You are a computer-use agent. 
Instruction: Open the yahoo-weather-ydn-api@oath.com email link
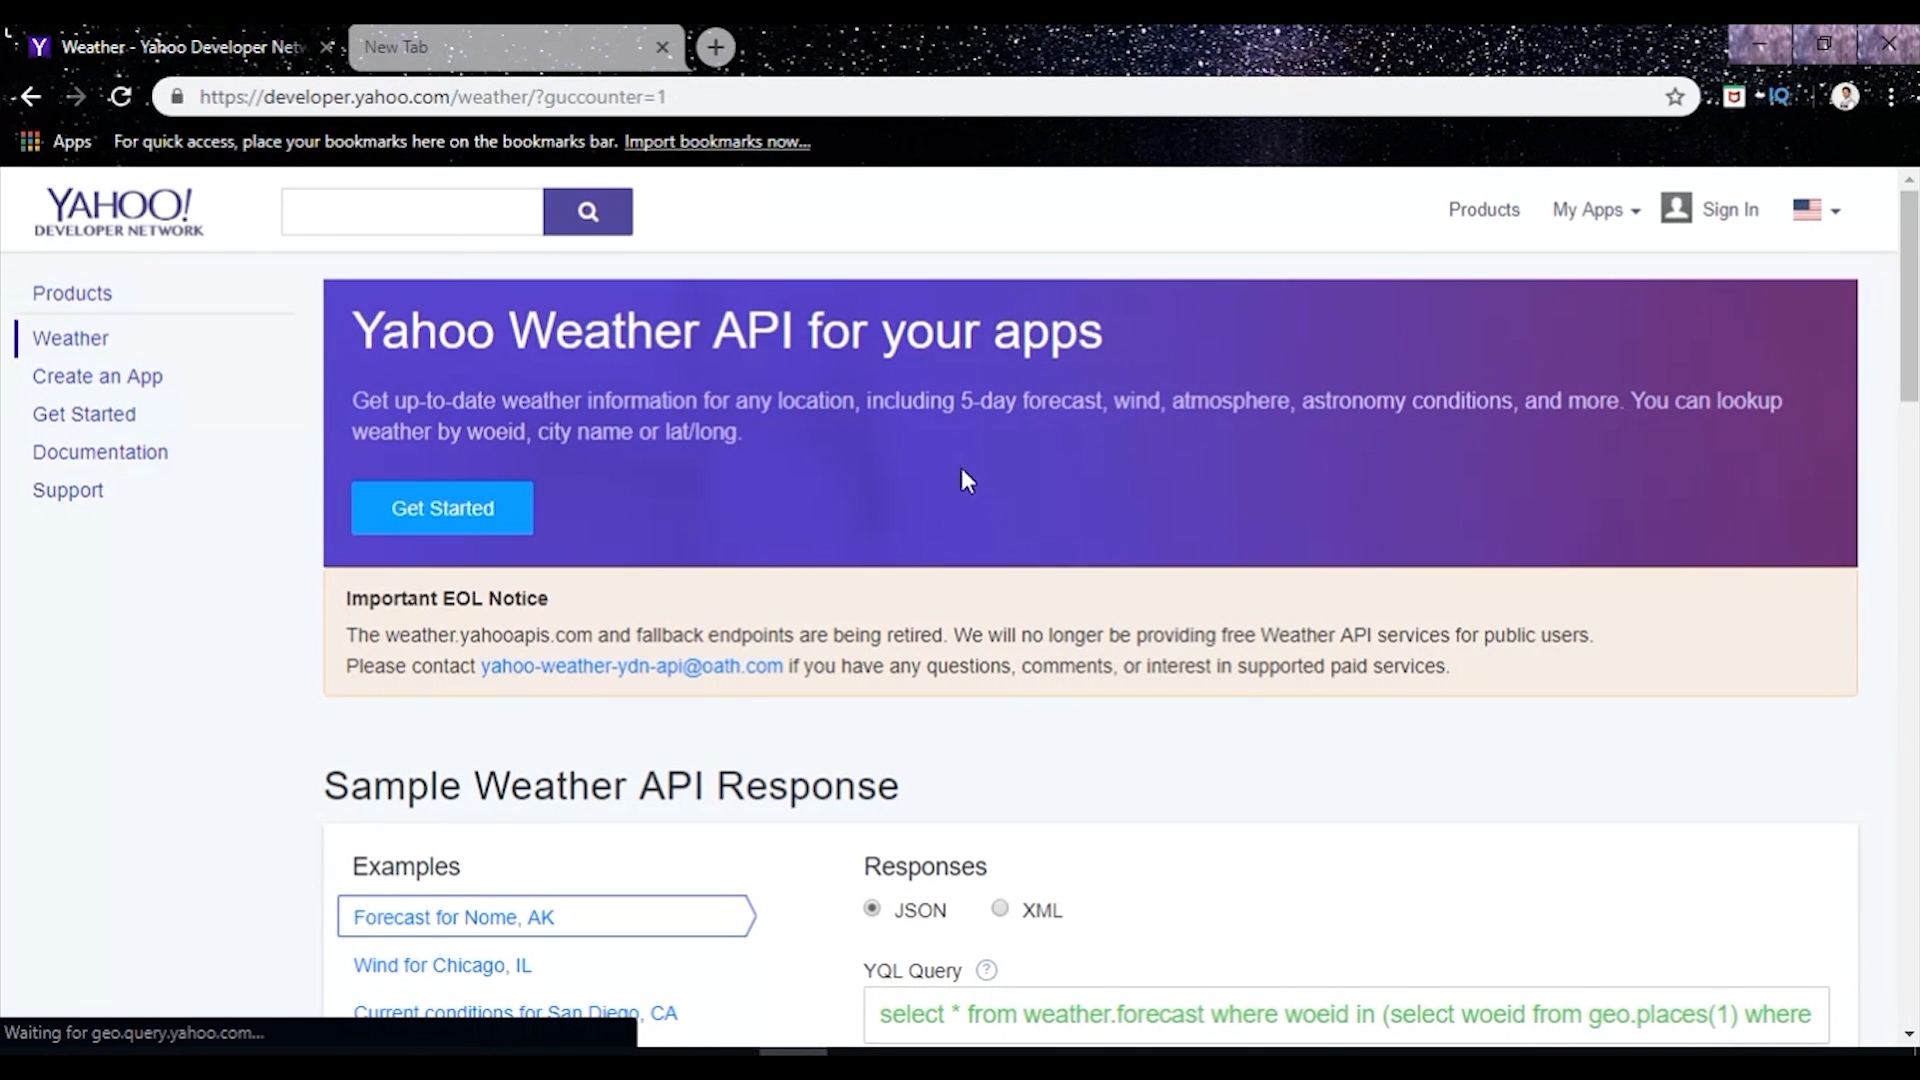point(631,666)
